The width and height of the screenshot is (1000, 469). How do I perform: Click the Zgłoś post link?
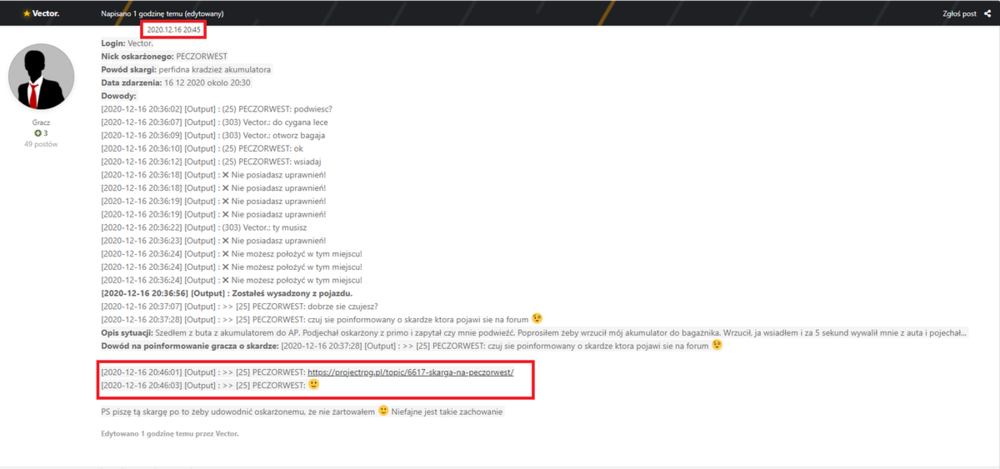pyautogui.click(x=959, y=13)
